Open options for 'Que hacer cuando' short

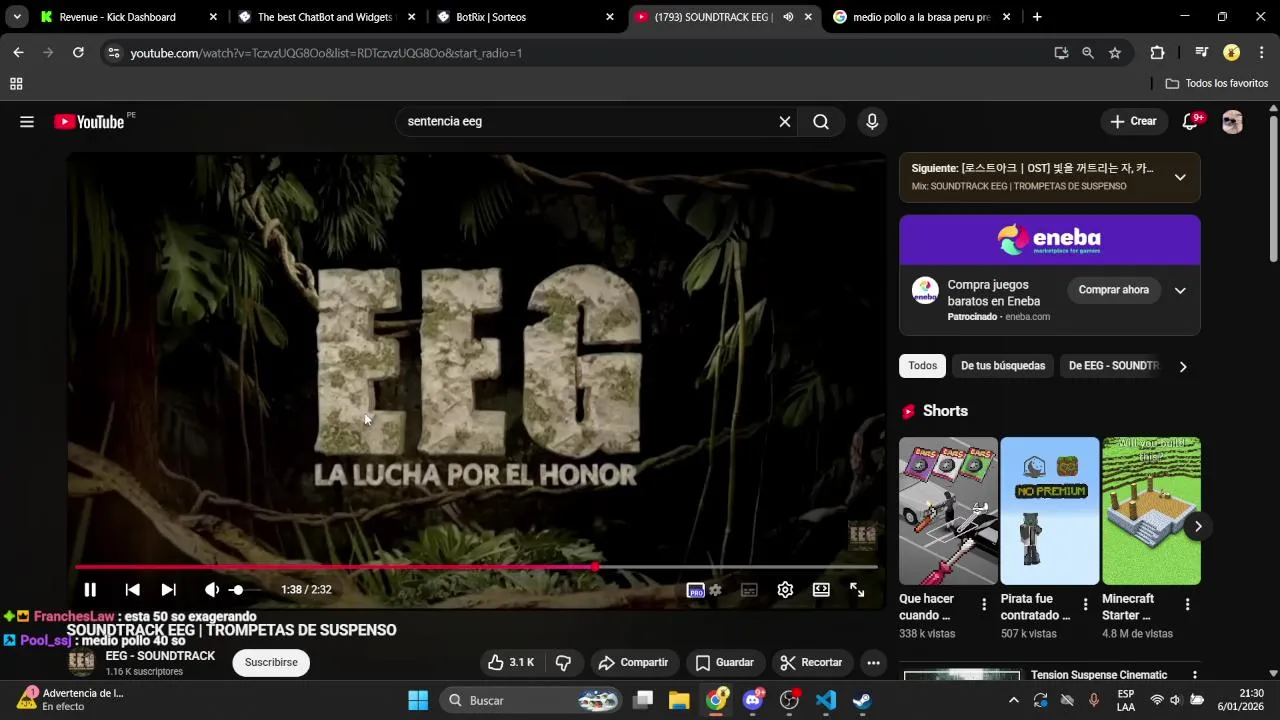984,604
